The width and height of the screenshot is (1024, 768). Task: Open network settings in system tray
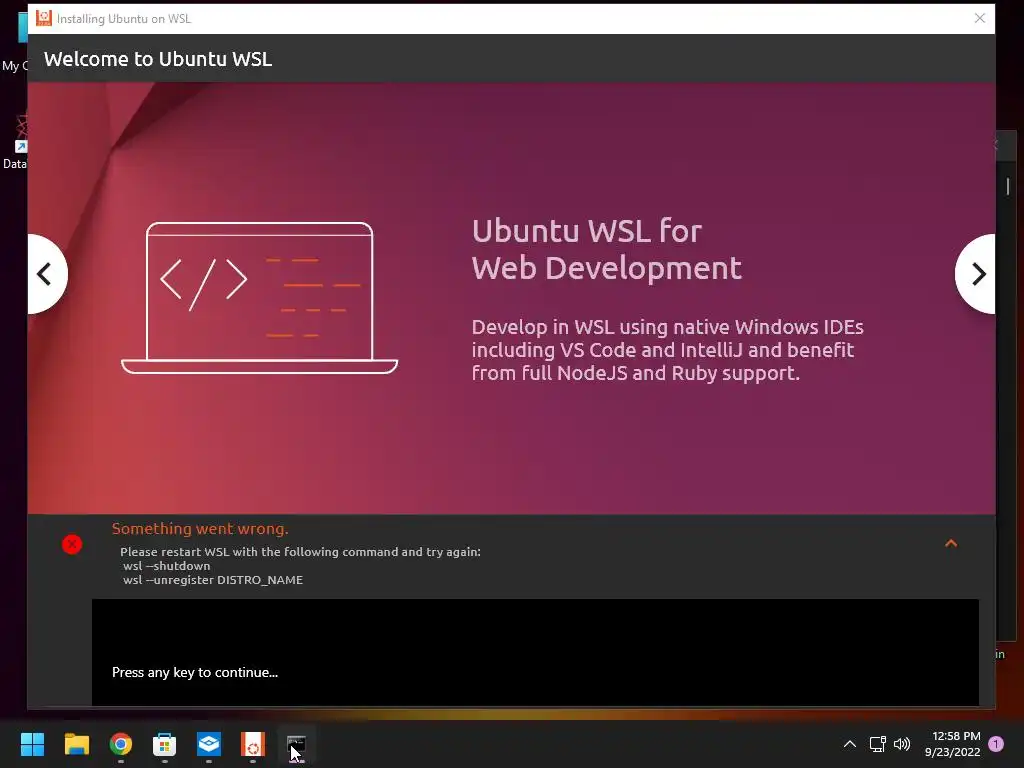pos(877,744)
